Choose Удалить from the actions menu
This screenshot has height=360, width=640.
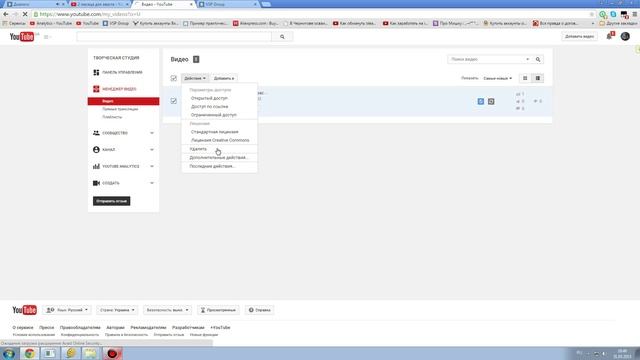pos(219,149)
